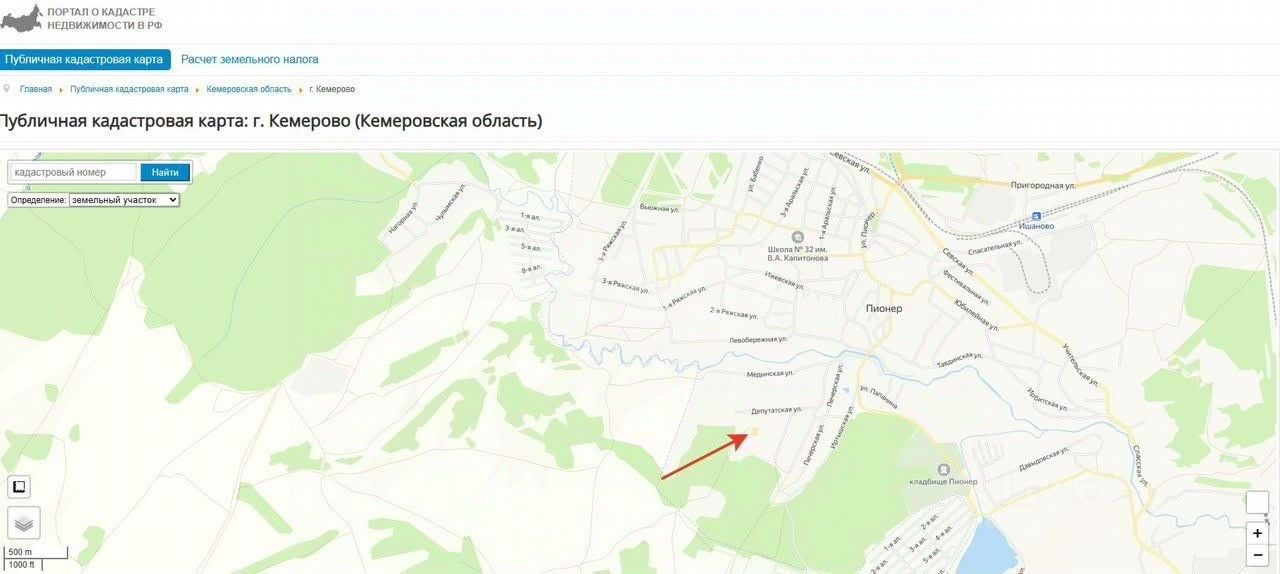Screen dimensions: 1280x574
Task: Open Расчет земельного налога tab
Action: click(250, 60)
